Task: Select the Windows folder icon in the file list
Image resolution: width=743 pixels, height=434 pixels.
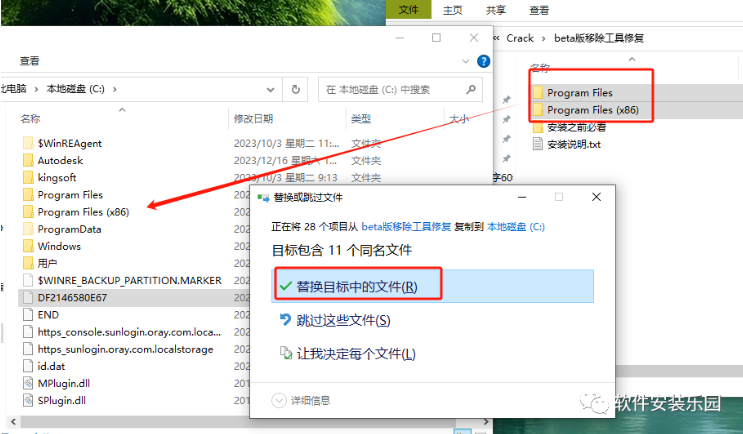Action: (x=27, y=246)
